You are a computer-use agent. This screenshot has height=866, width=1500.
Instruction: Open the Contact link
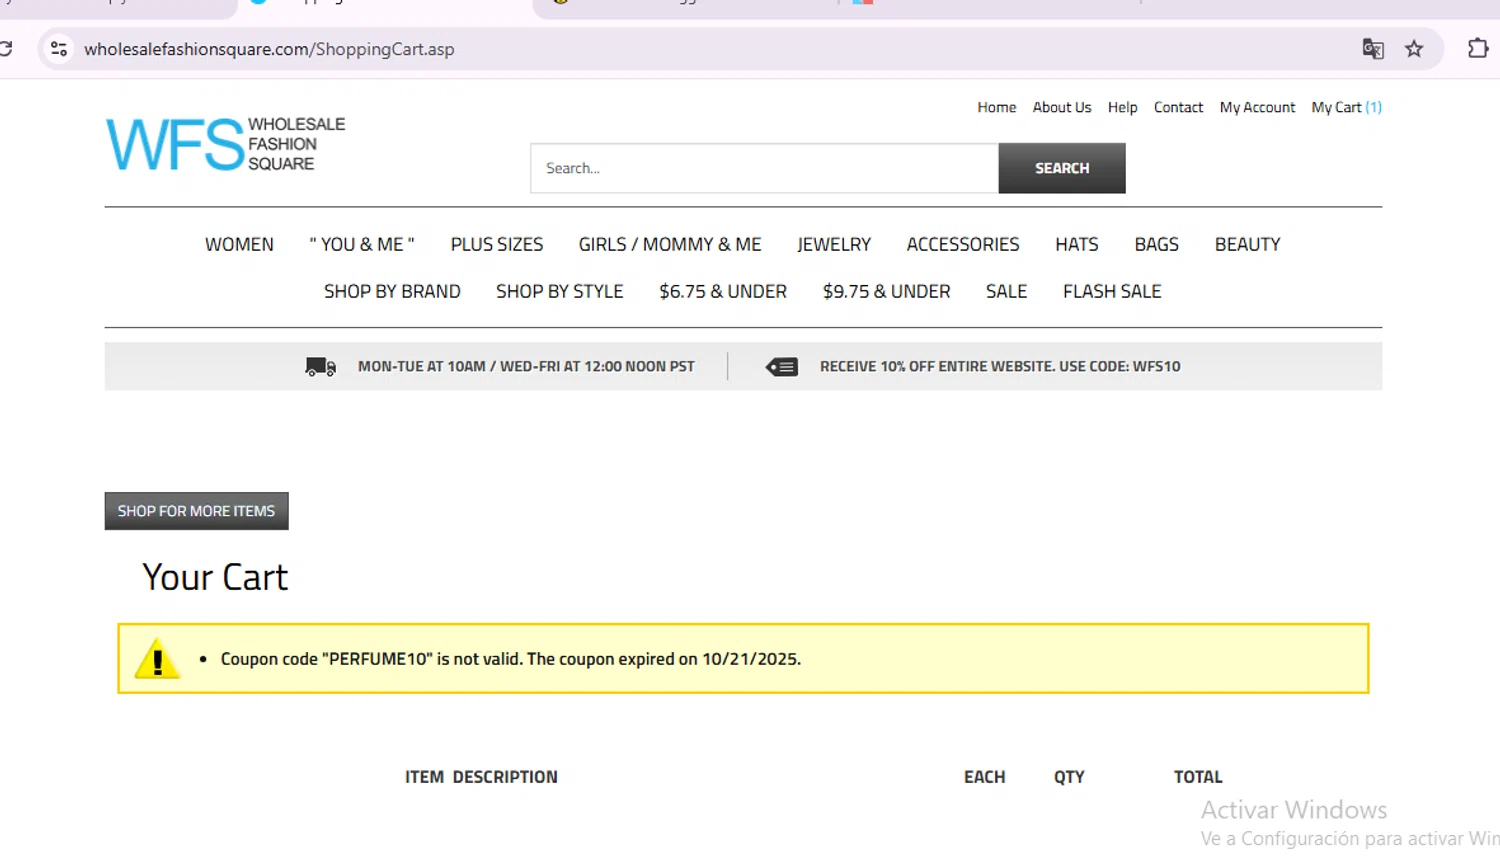[1178, 107]
